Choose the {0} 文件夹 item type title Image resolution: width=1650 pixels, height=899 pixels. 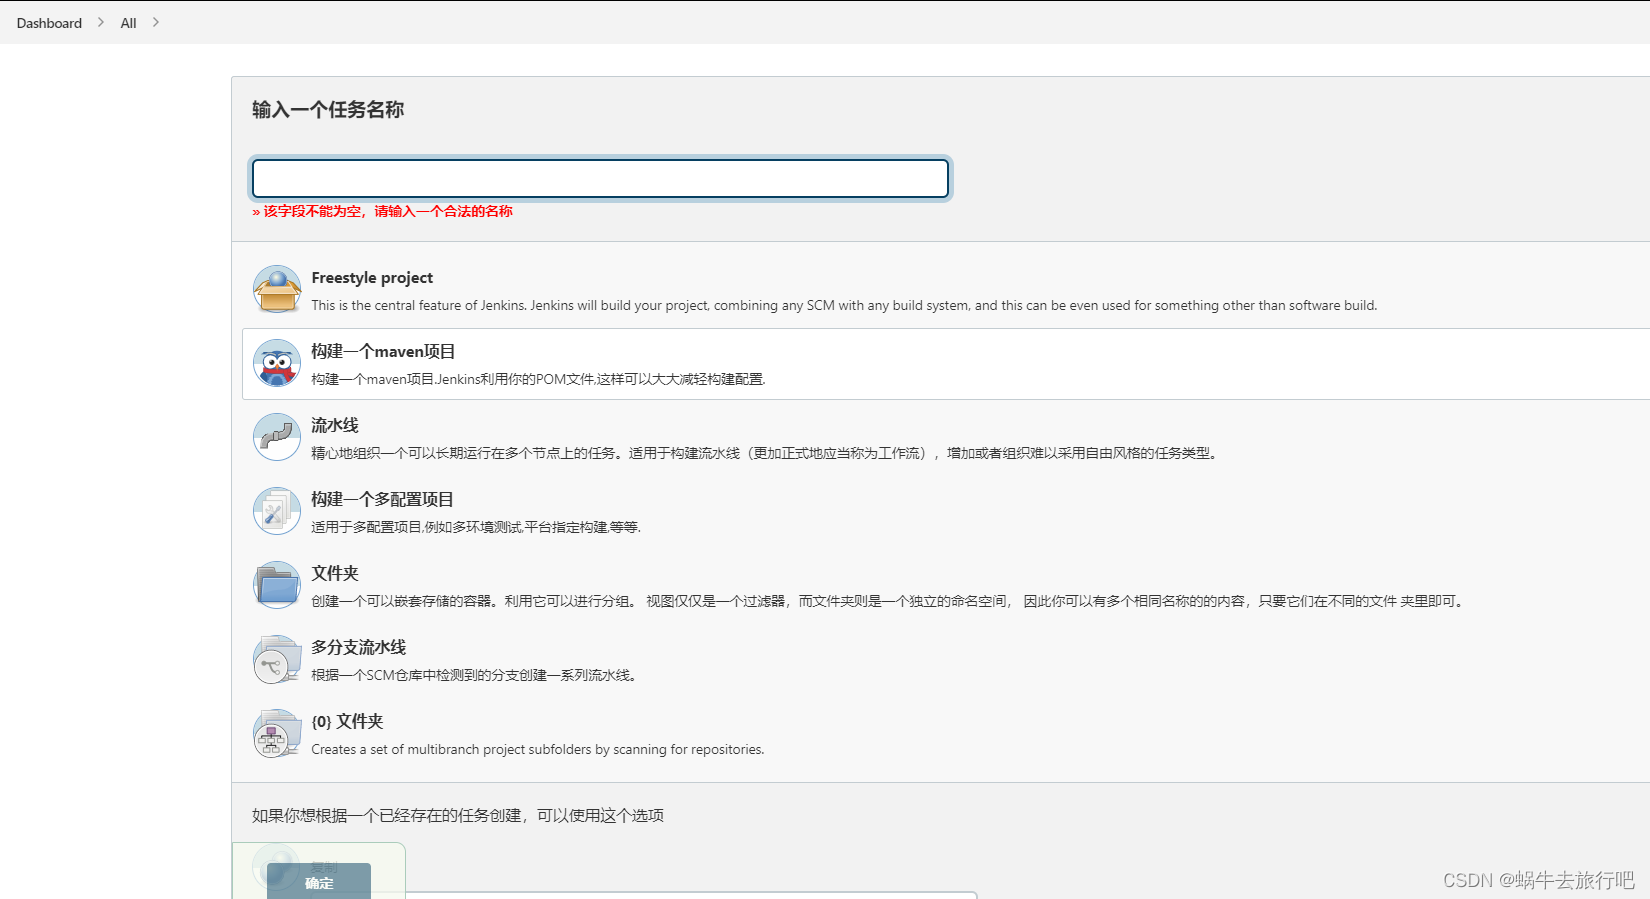pyautogui.click(x=347, y=722)
